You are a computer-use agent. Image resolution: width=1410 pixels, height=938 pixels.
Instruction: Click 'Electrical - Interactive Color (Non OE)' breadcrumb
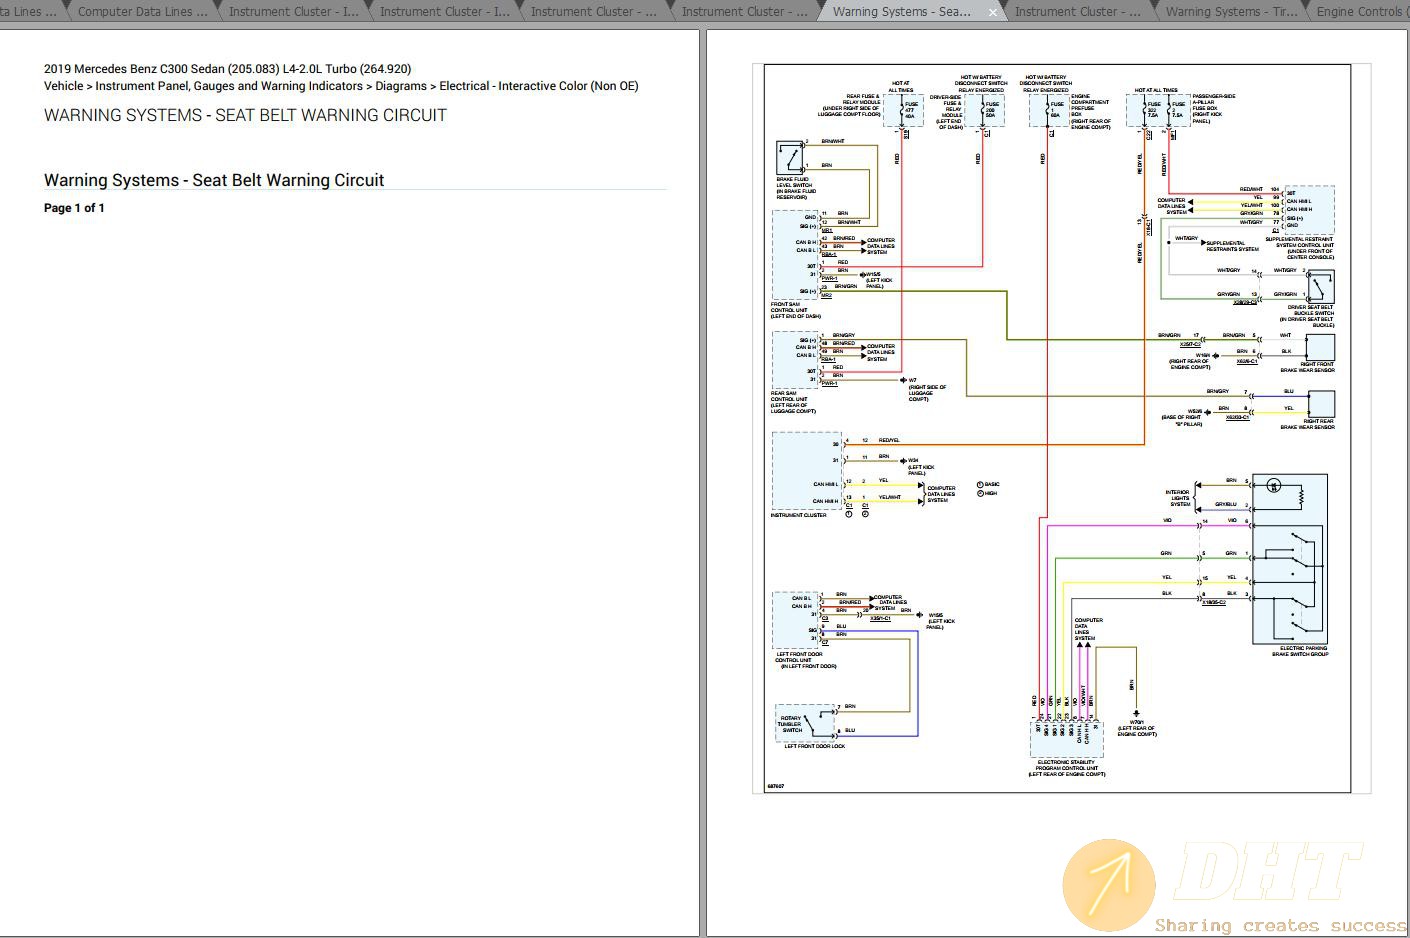point(539,86)
